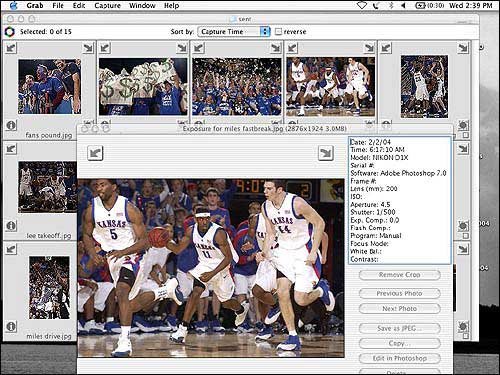The image size is (500, 375).
Task: Click the aperture icon in the middle-row rightmost cell
Action: point(463,226)
